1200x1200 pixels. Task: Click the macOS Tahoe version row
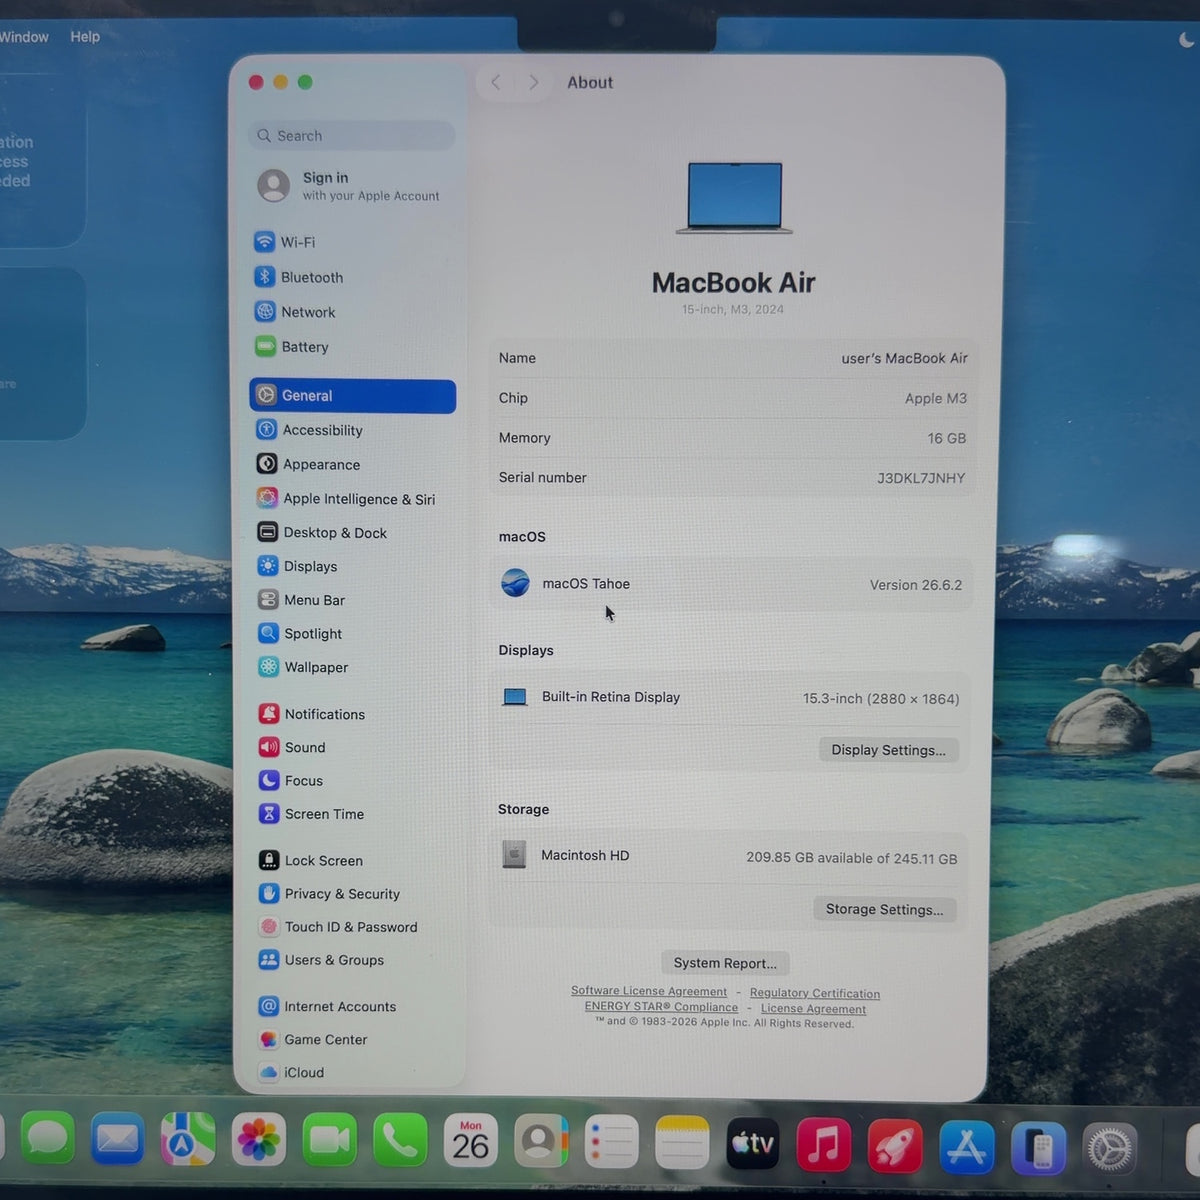coord(731,584)
